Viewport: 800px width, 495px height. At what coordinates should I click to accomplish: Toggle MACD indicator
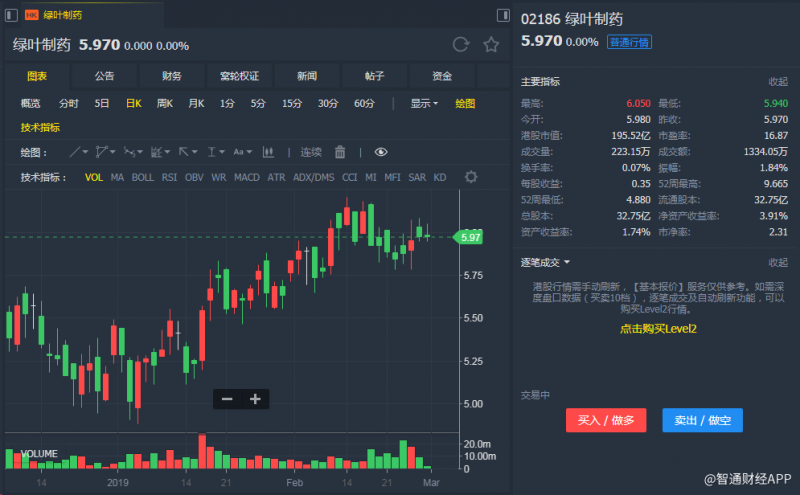pos(247,178)
